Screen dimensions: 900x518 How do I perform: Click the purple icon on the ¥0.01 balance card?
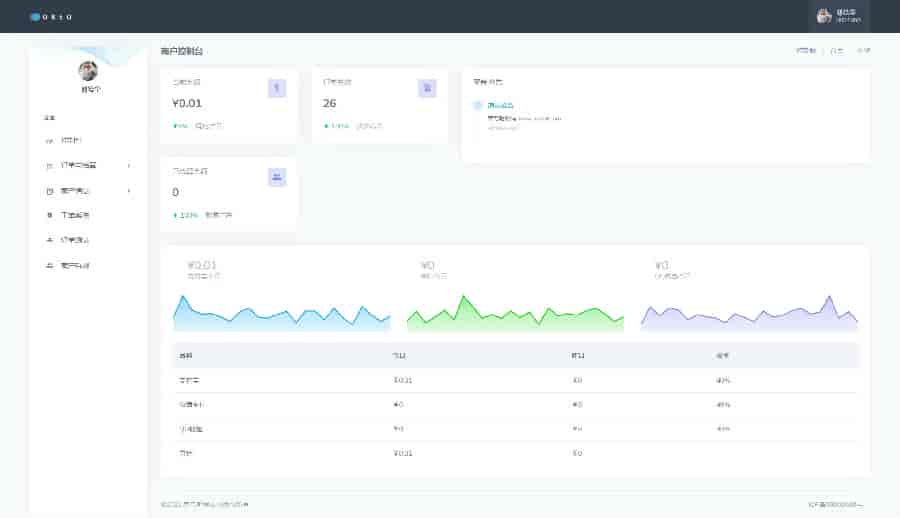click(277, 88)
